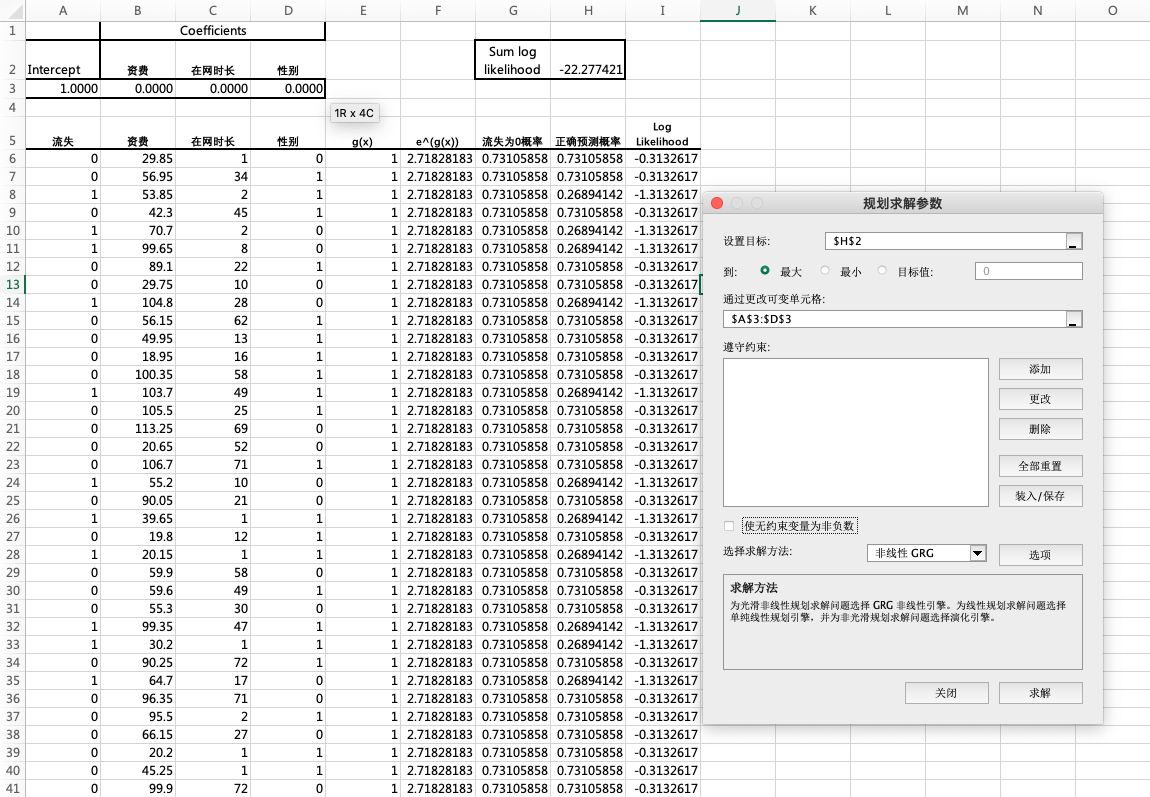Viewport: 1150px width, 797px height.
Task: Click the 正确预测概率 header cell
Action: pos(588,133)
